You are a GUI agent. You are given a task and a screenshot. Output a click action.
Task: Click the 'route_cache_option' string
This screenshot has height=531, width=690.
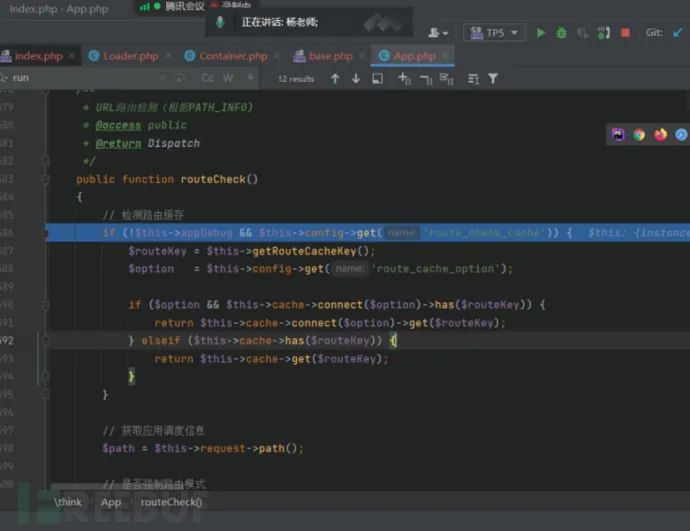coord(435,269)
